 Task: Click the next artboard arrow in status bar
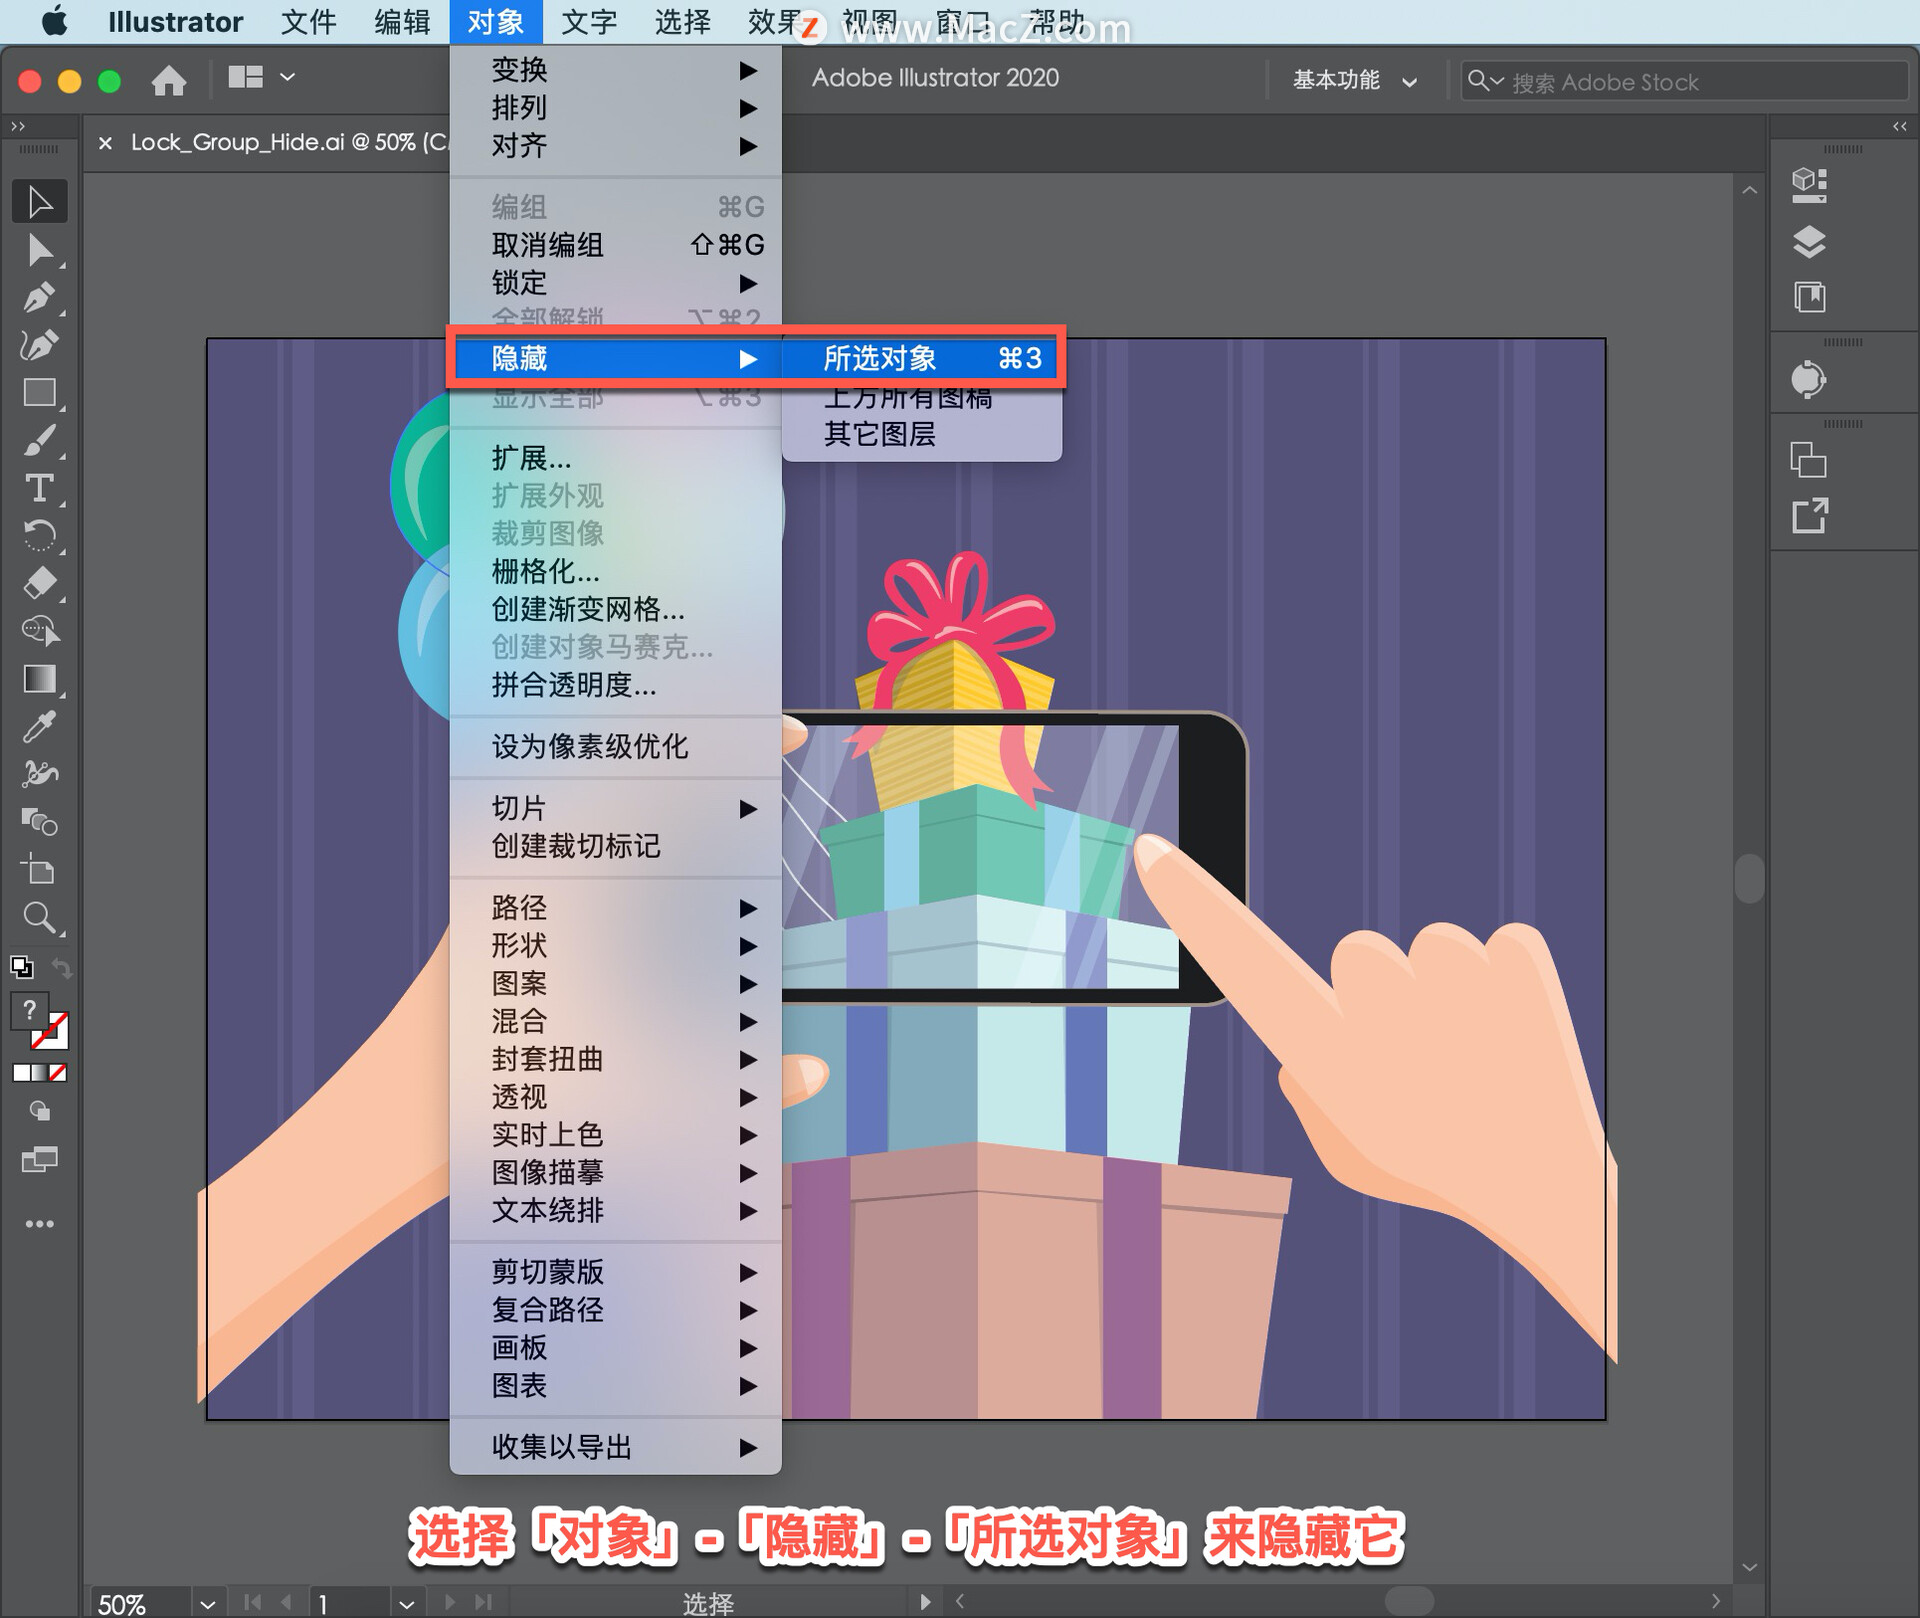pos(448,1601)
